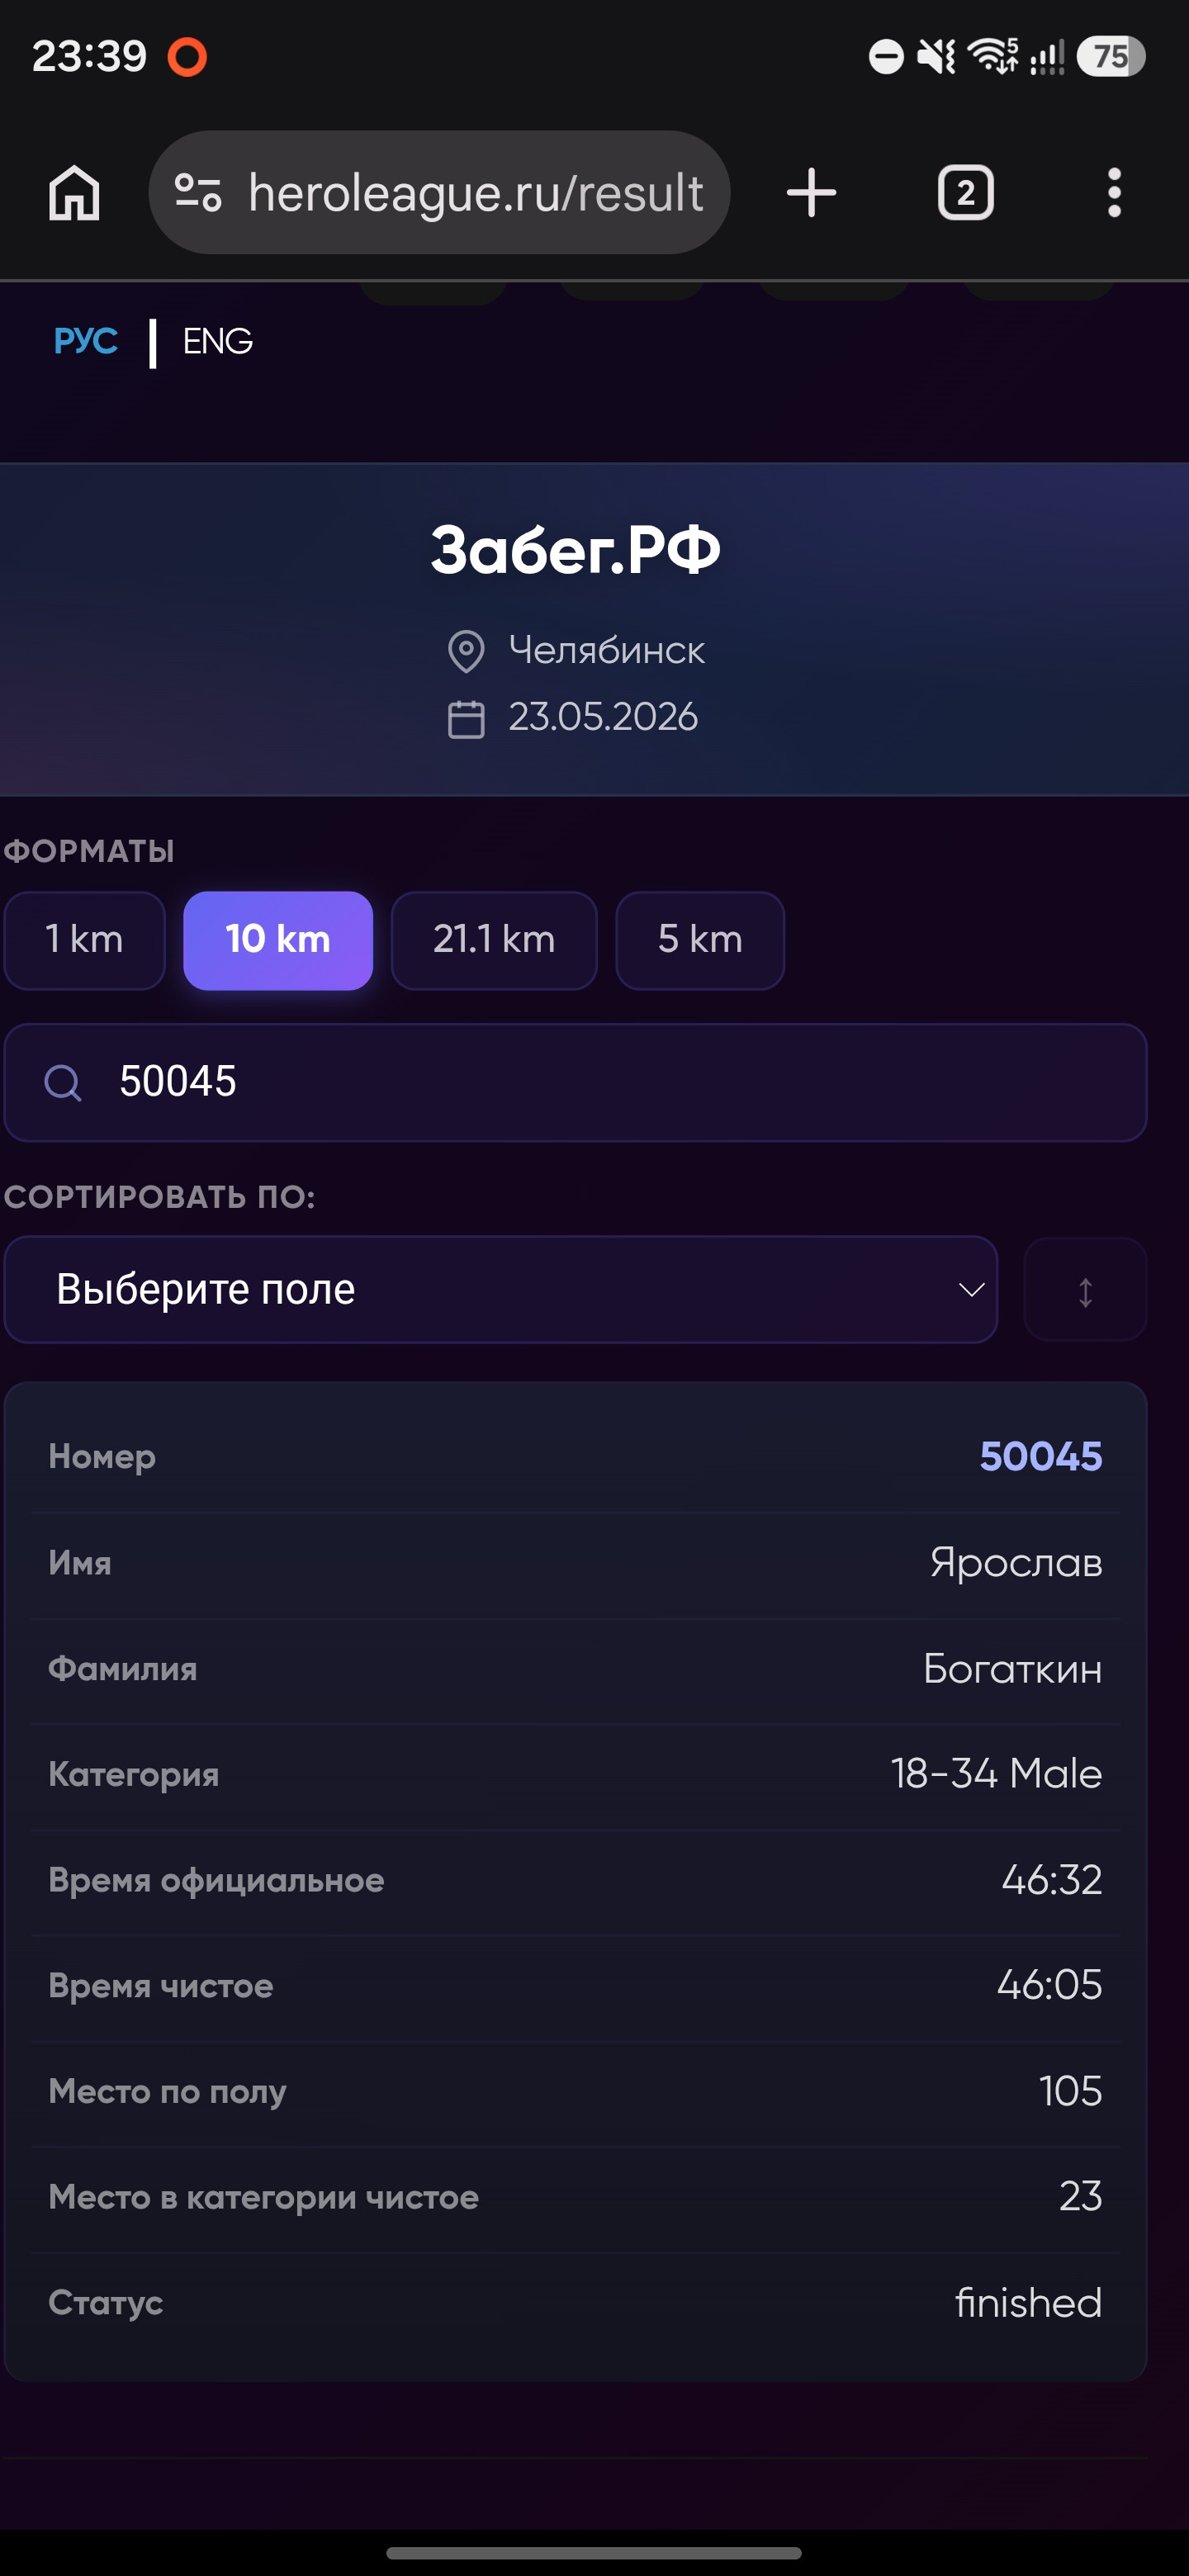The image size is (1189, 2576).
Task: Switch language to РУС
Action: tap(85, 342)
